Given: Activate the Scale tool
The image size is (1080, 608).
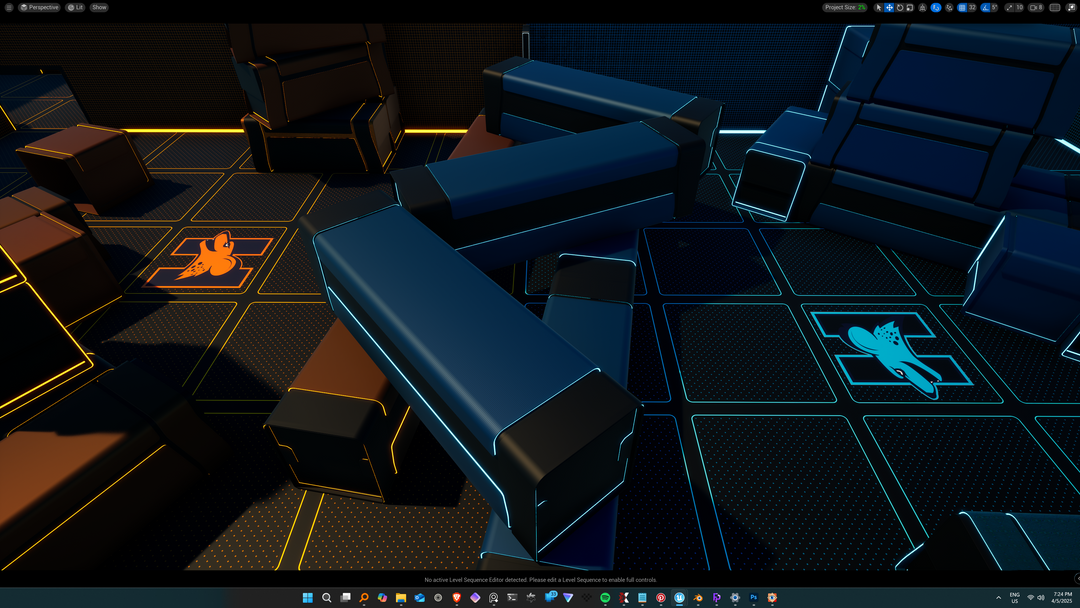Looking at the screenshot, I should [x=910, y=7].
